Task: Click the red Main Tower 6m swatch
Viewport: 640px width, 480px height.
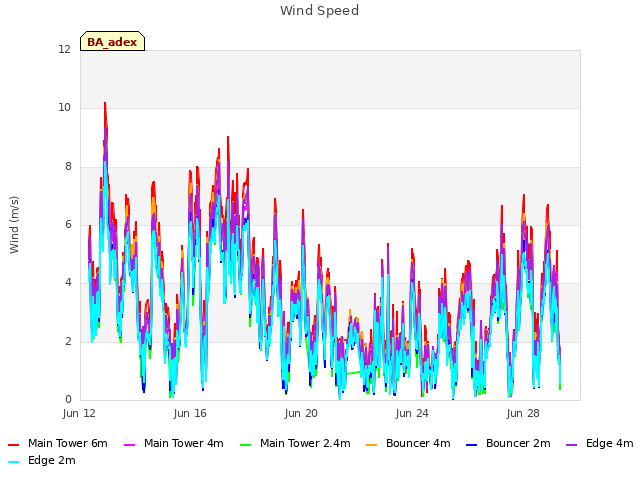Action: pyautogui.click(x=13, y=444)
